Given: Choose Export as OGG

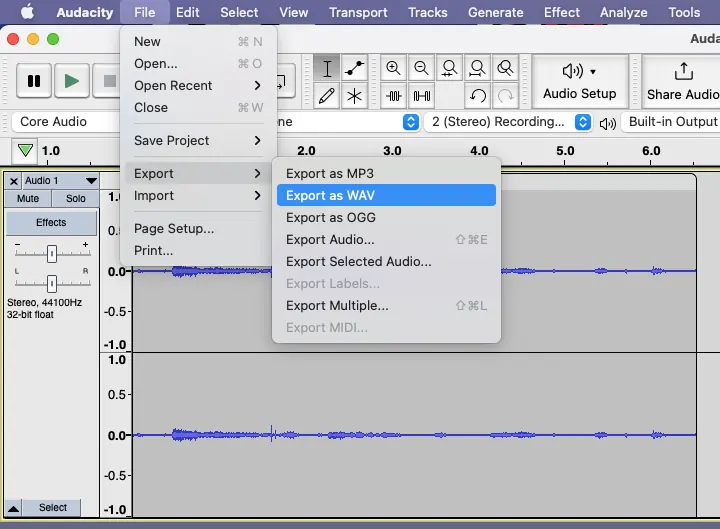Looking at the screenshot, I should pos(386,218).
